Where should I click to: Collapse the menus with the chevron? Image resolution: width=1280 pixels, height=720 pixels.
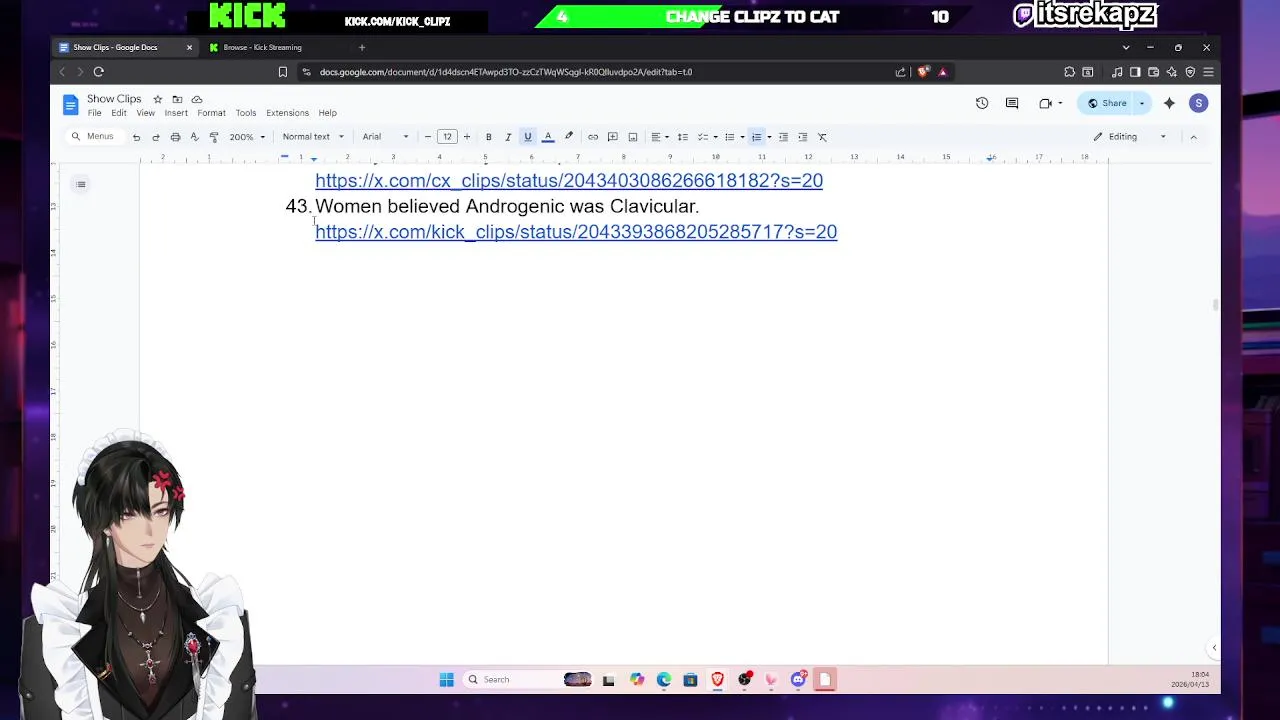tap(1193, 137)
